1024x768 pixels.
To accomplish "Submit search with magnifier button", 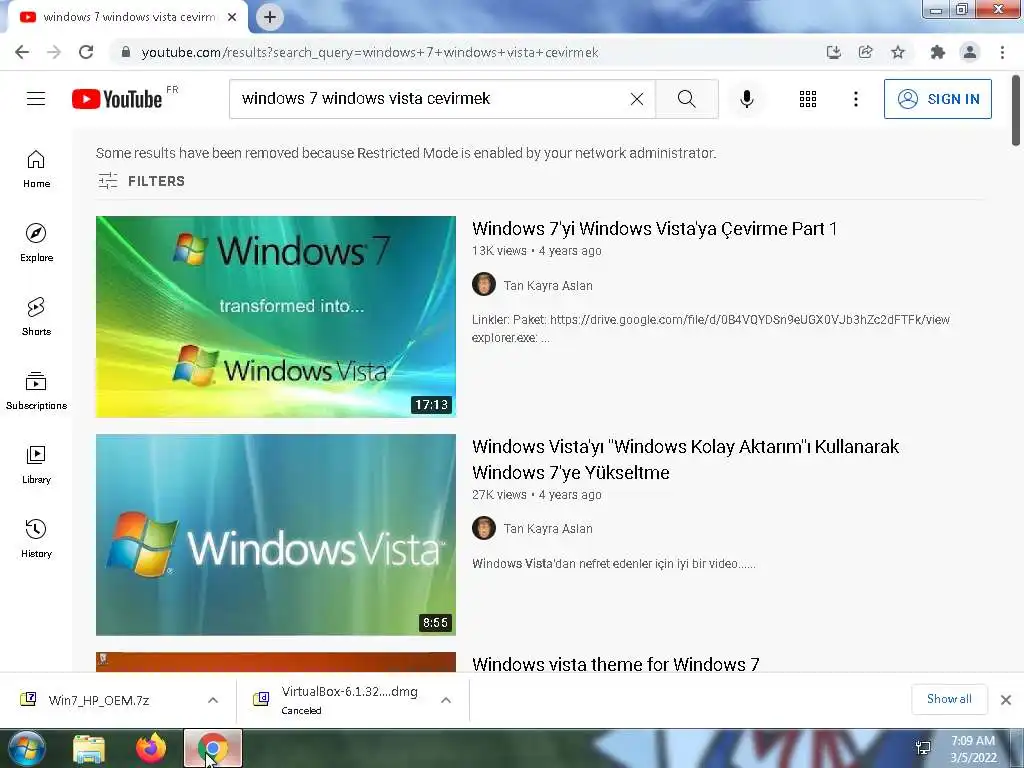I will point(686,99).
